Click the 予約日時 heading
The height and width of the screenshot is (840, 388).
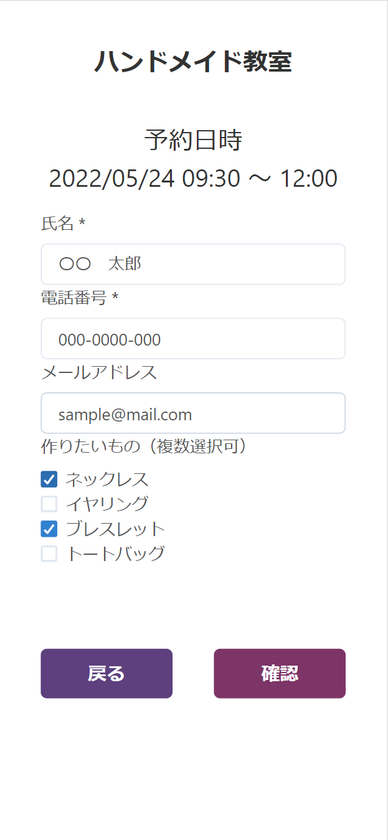click(x=193, y=140)
